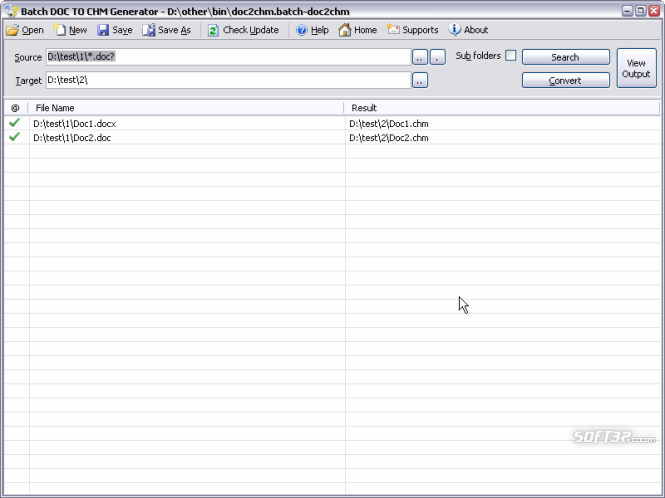The height and width of the screenshot is (498, 665).
Task: Minimize the Batch DOC TO CHM window
Action: click(x=627, y=11)
